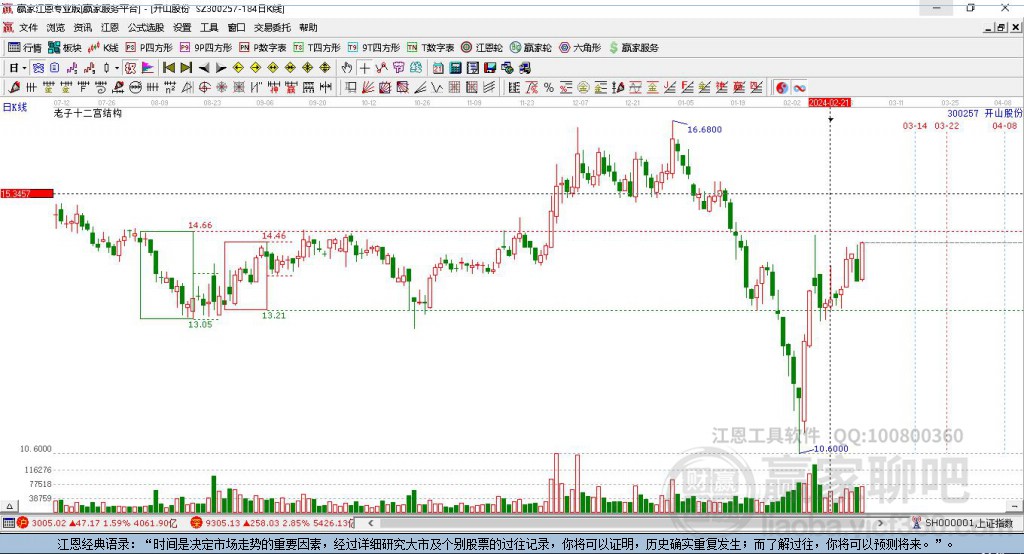1024x554 pixels.
Task: Open the 江恩 menu
Action: click(x=110, y=27)
